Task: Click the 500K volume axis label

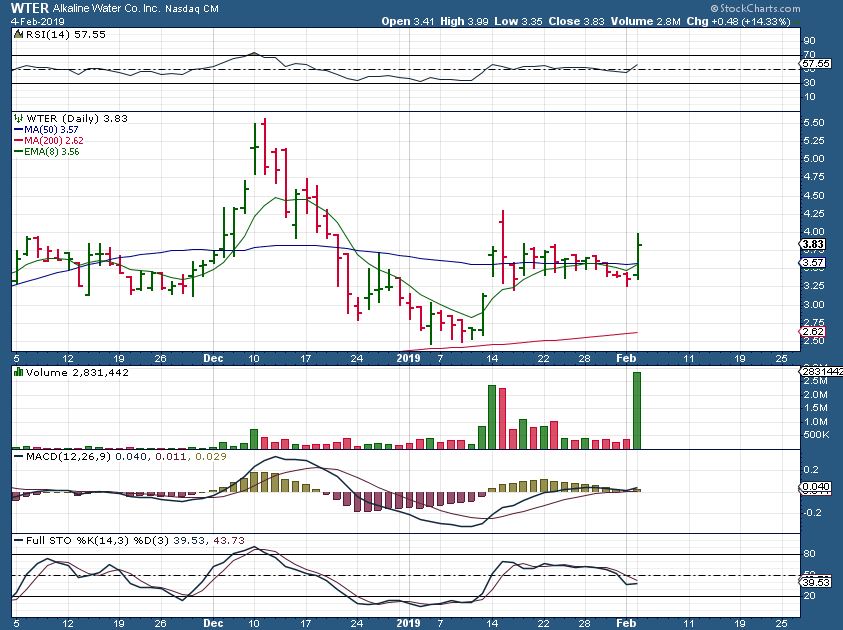Action: [816, 434]
